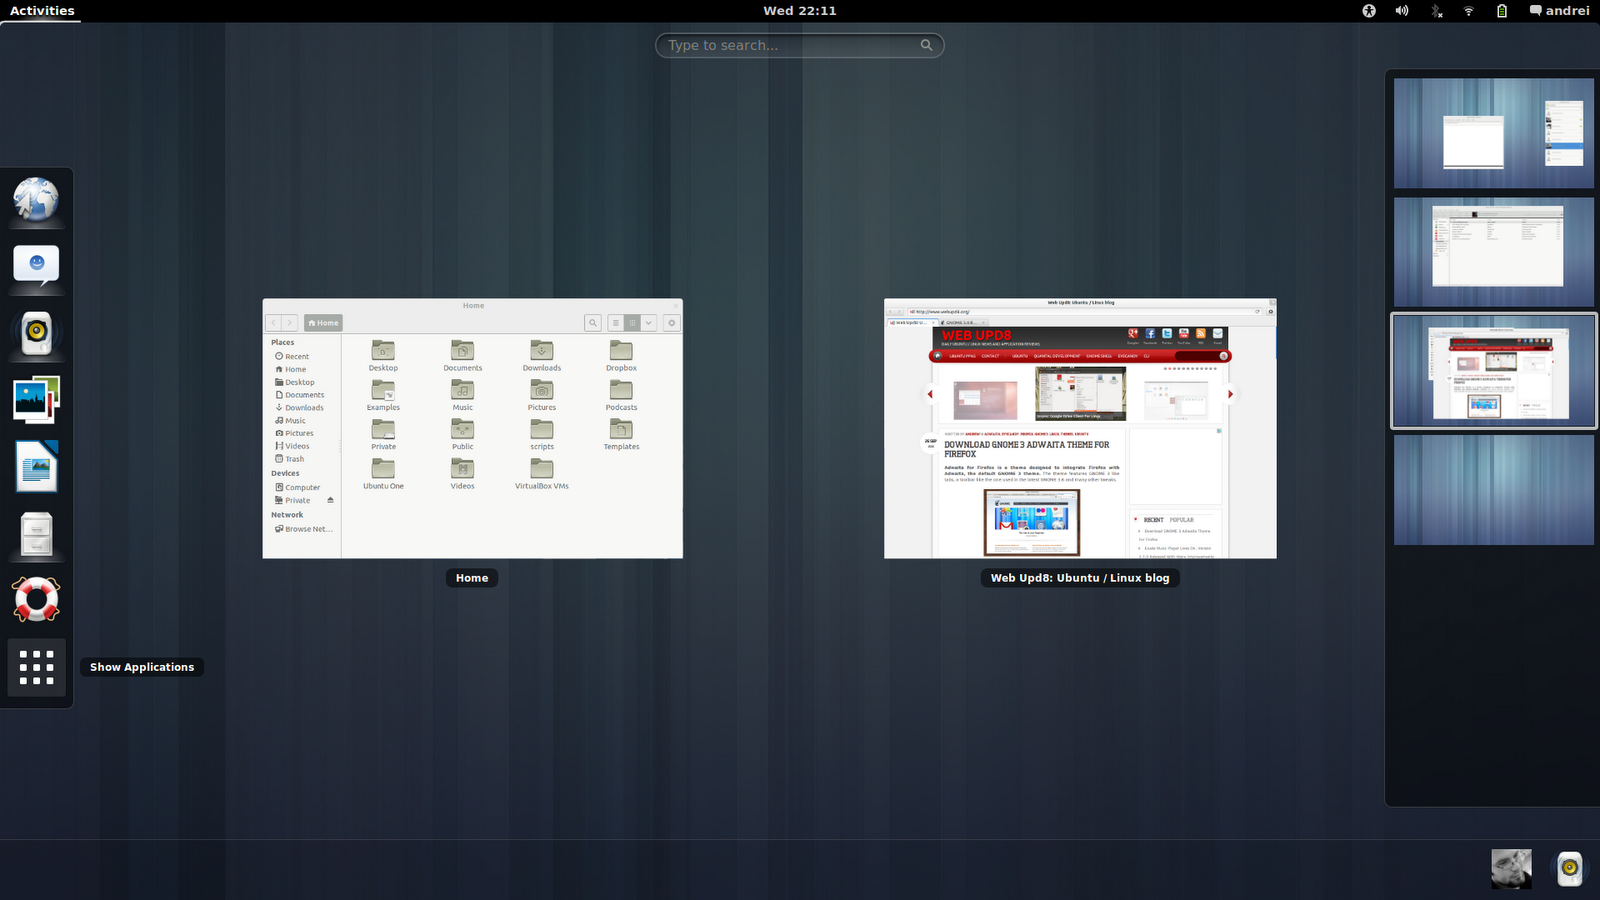1600x900 pixels.
Task: Click the accessibility icon in the top bar
Action: pyautogui.click(x=1367, y=11)
